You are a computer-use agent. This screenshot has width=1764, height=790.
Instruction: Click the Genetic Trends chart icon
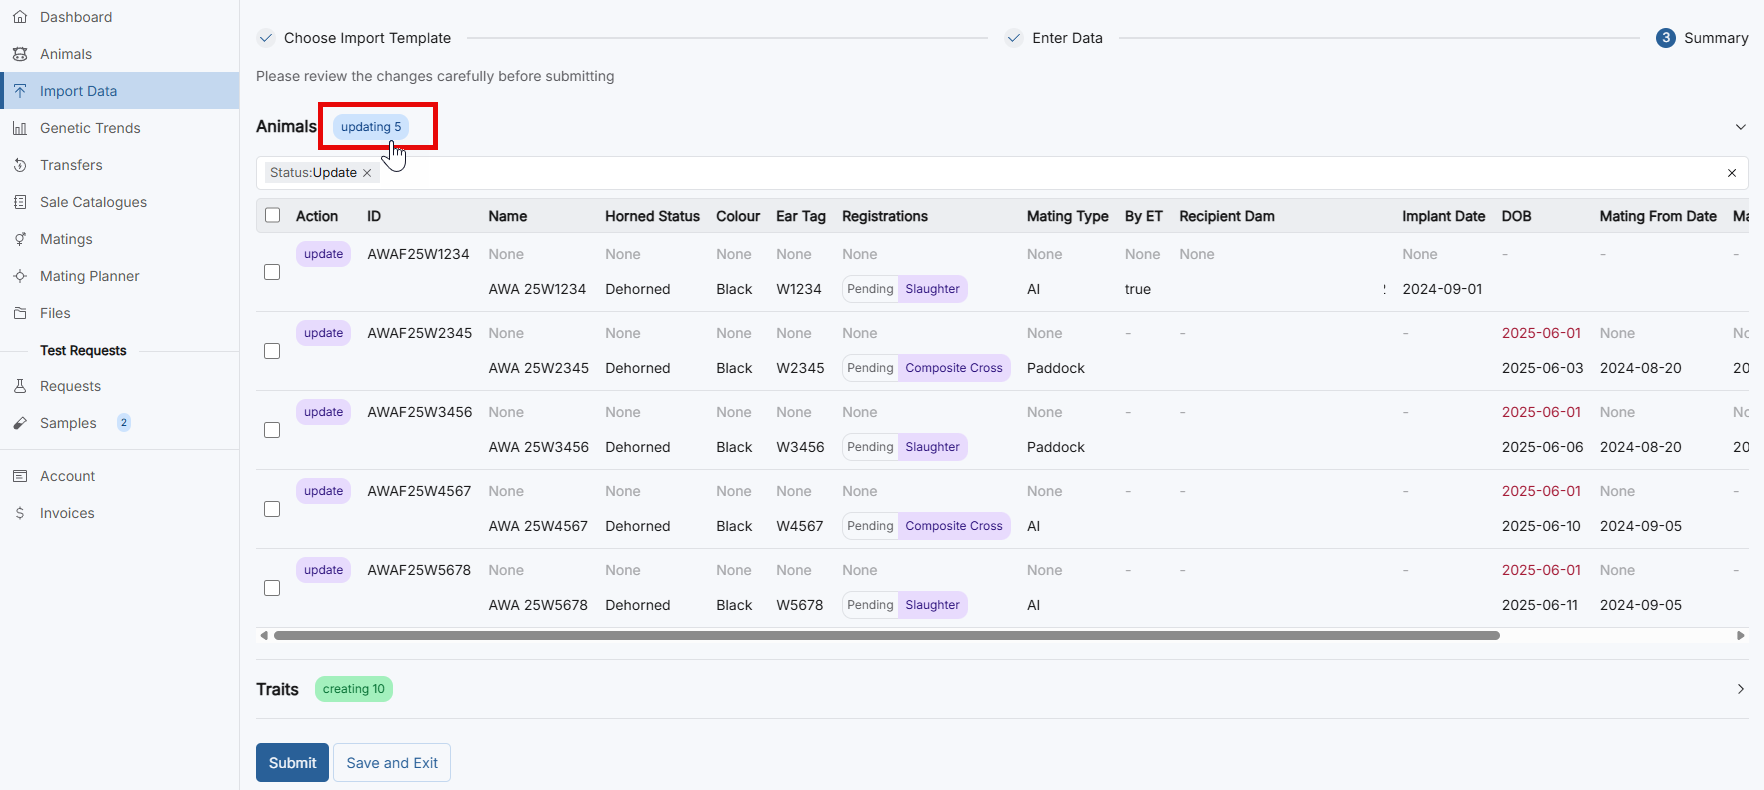pos(20,128)
